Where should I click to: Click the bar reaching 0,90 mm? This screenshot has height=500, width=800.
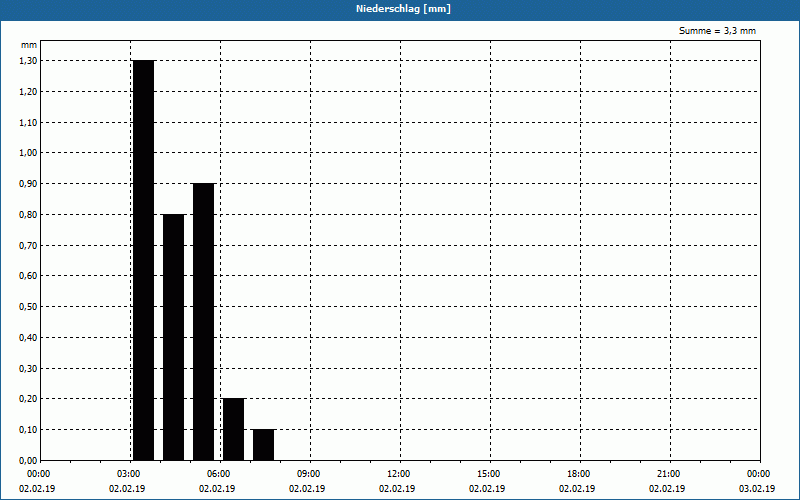tap(204, 322)
